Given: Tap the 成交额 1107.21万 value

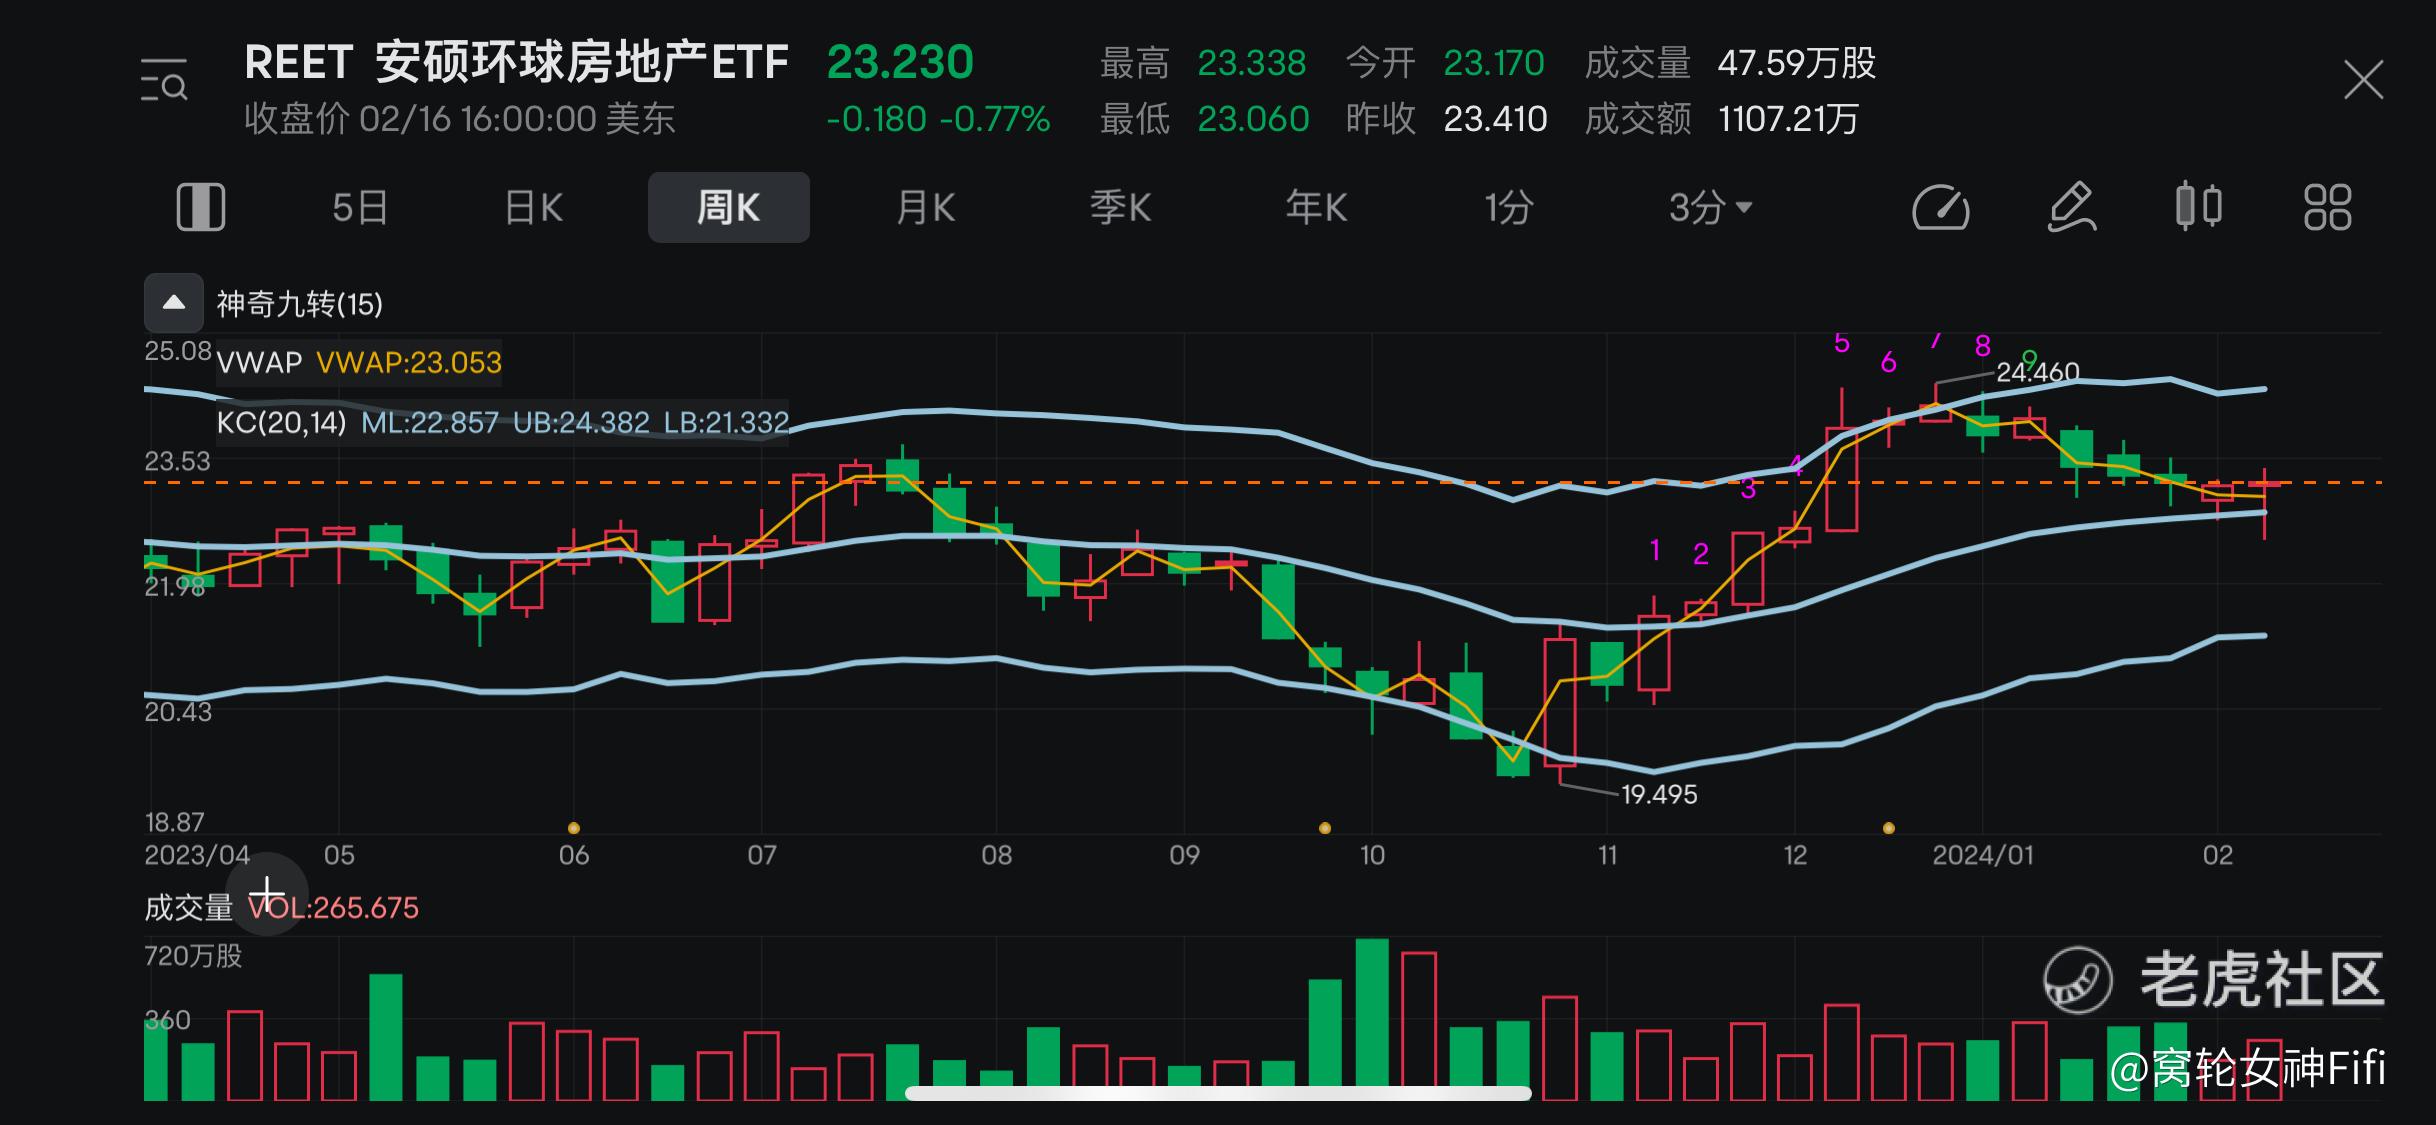Looking at the screenshot, I should 1788,119.
